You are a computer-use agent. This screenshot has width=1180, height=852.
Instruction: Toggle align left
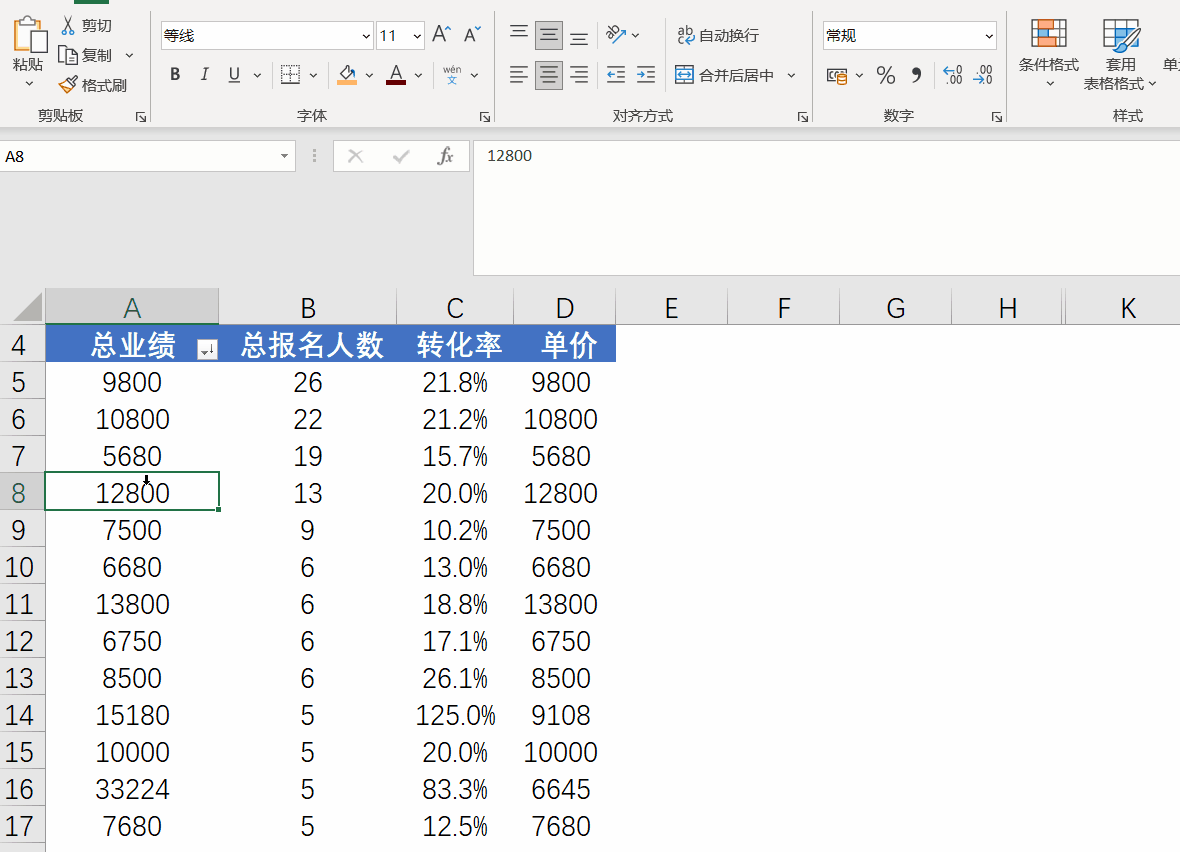point(519,75)
